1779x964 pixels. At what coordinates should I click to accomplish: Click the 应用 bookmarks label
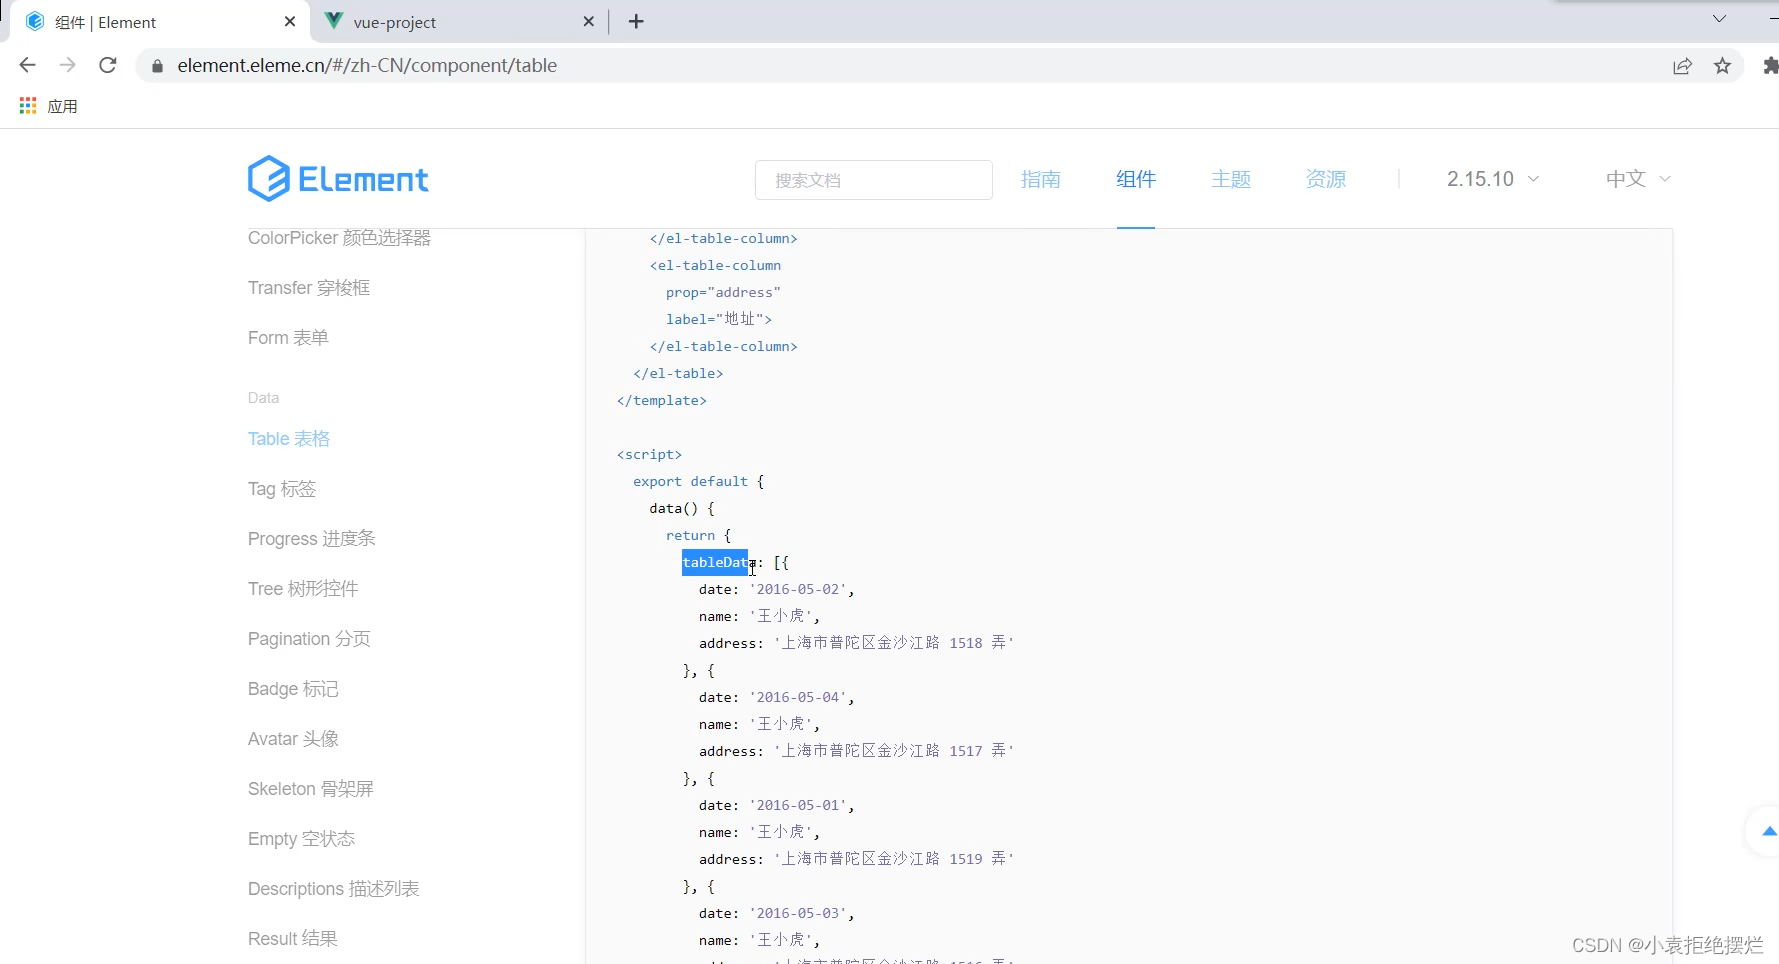tap(62, 106)
